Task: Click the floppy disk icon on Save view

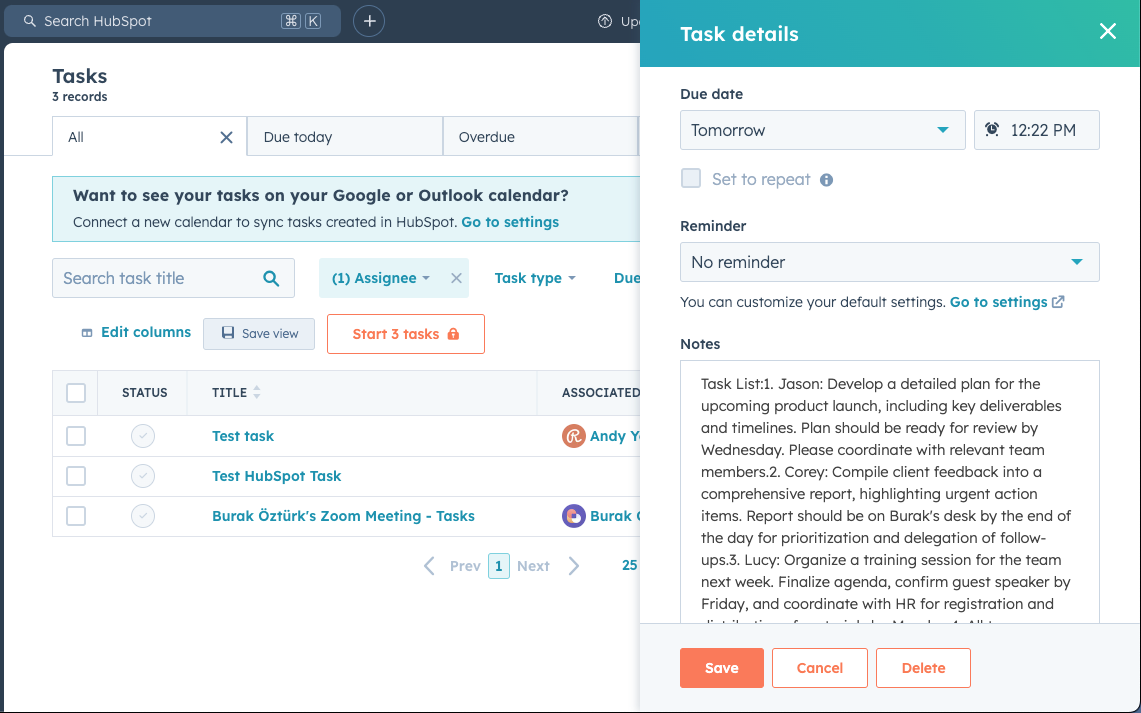Action: 228,332
